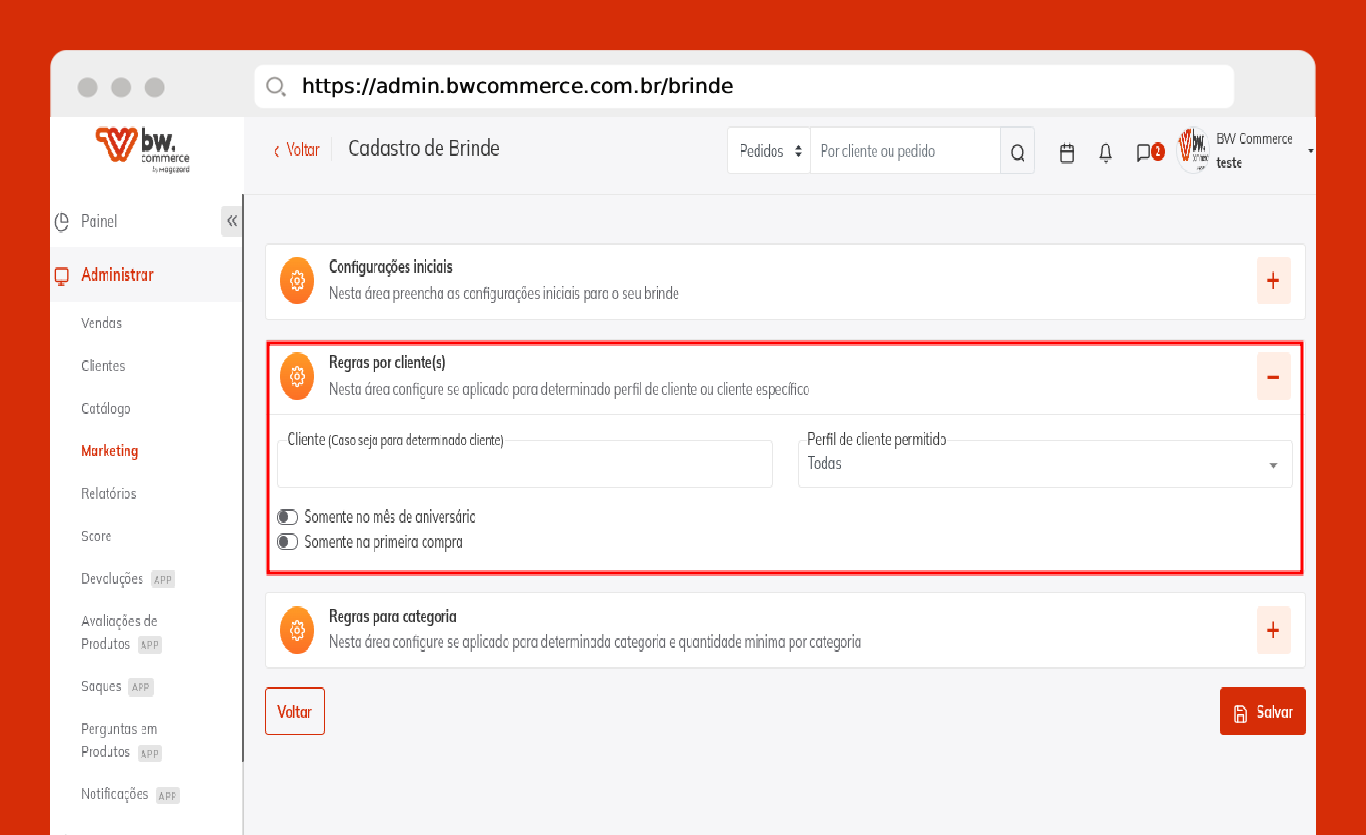Viewport: 1366px width, 835px height.
Task: Open Marketing in the sidebar menu
Action: [x=110, y=451]
